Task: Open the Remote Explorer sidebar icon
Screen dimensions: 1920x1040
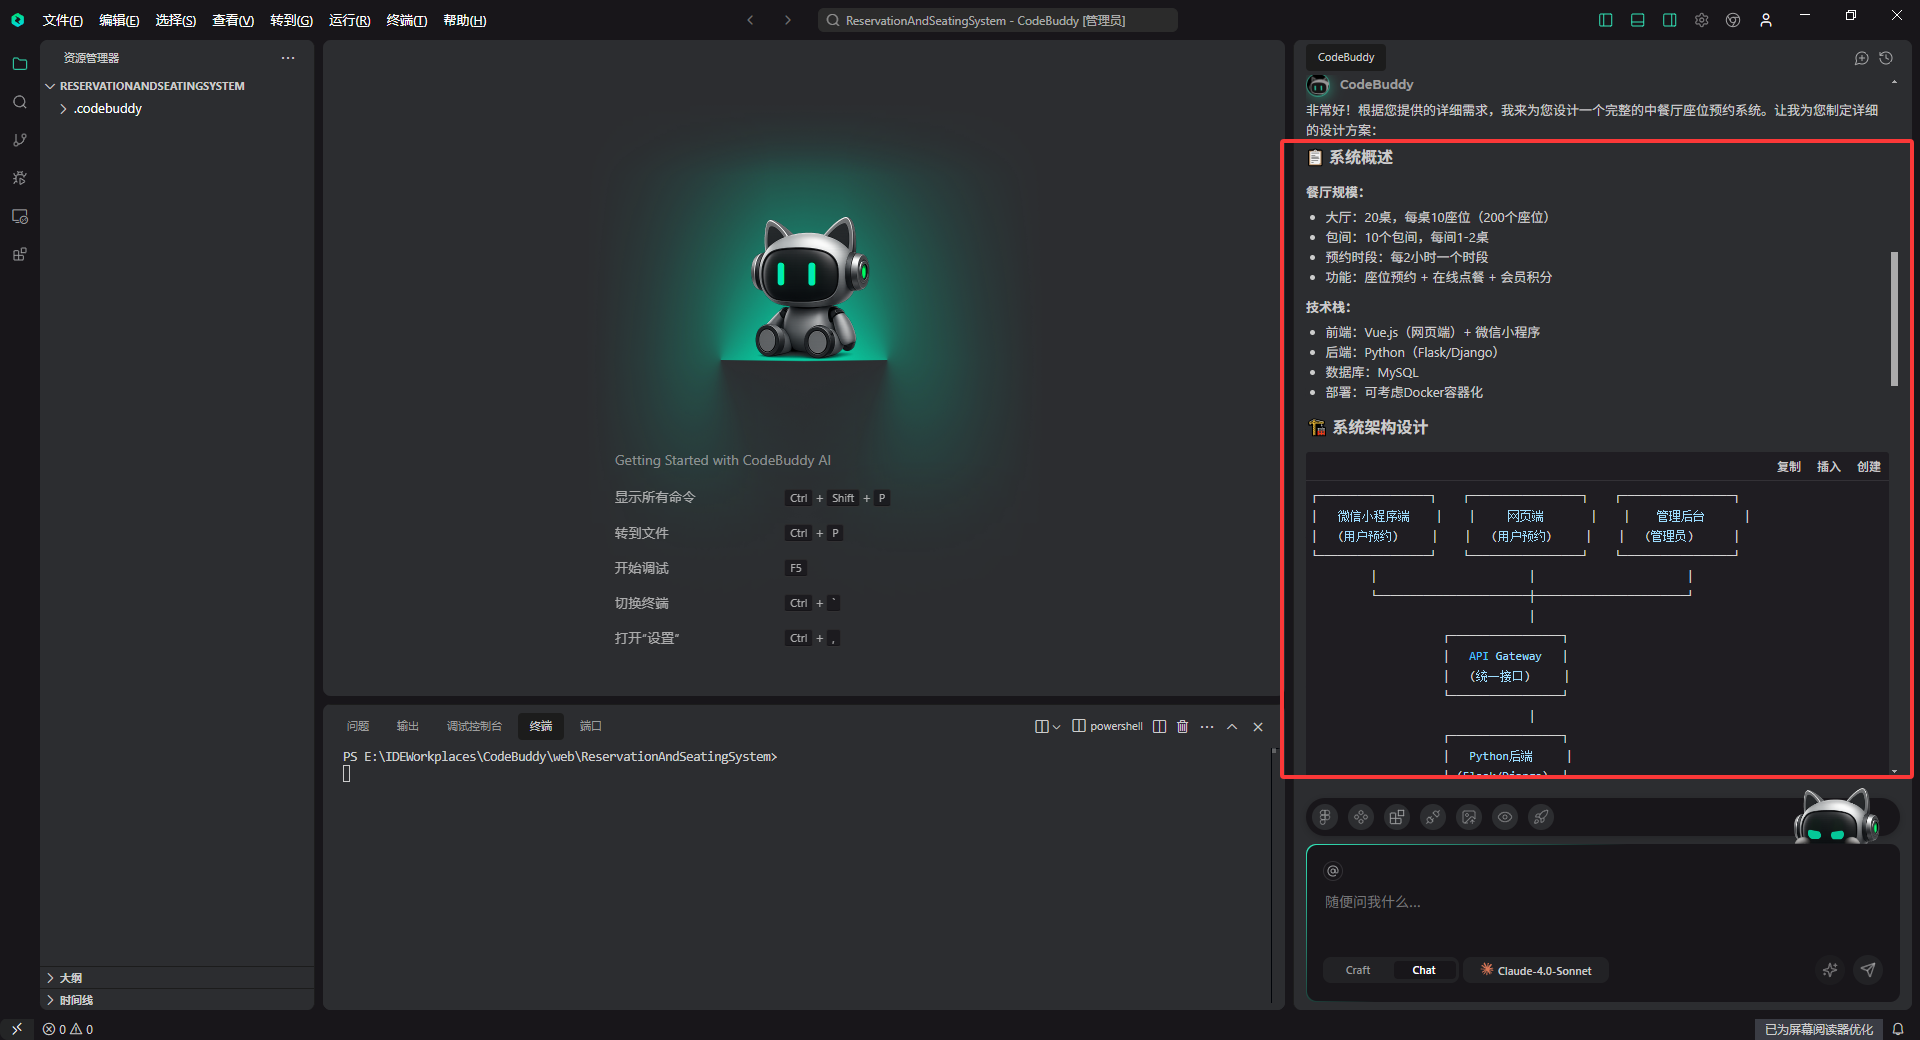Action: pos(19,216)
